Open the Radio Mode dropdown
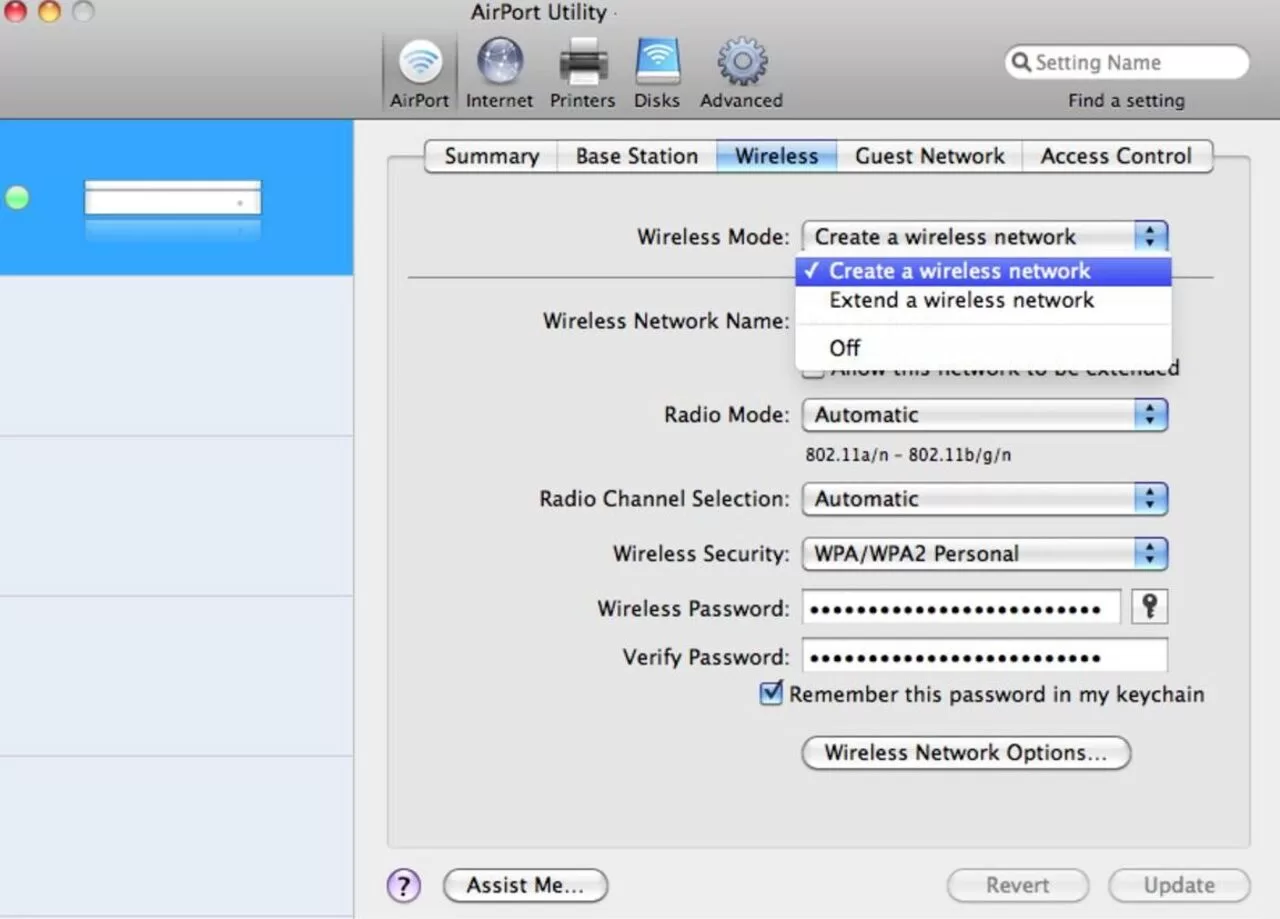 [984, 415]
